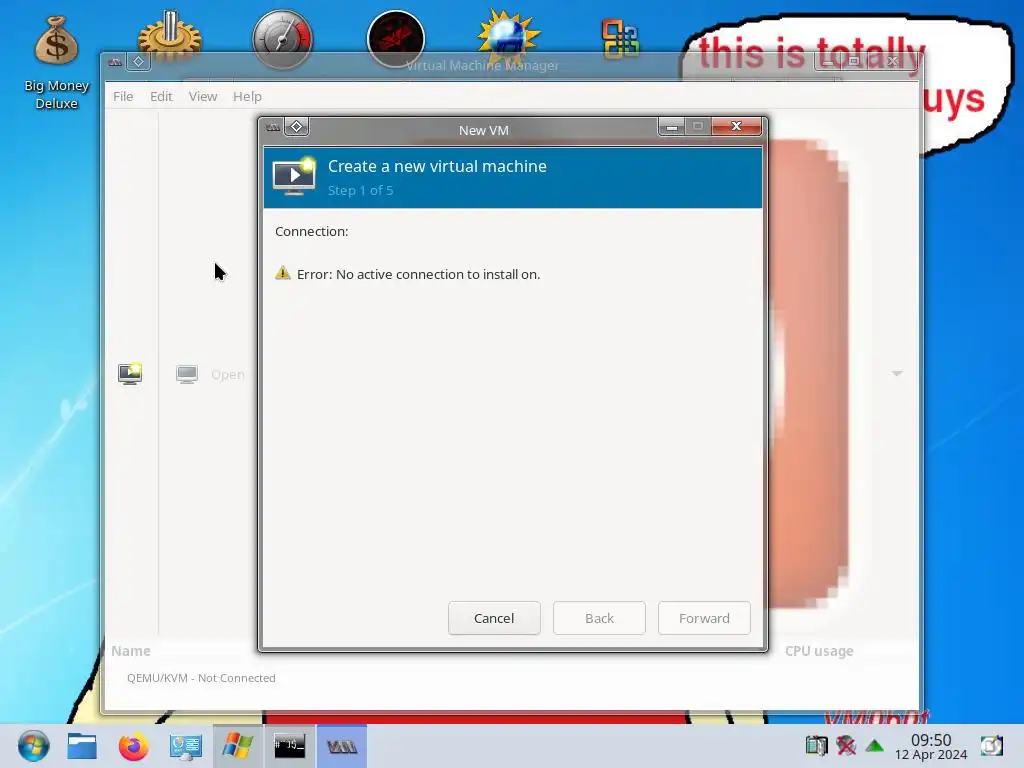Screen dimensions: 1024x768
Task: Click the CPU usage column header
Action: tap(819, 651)
